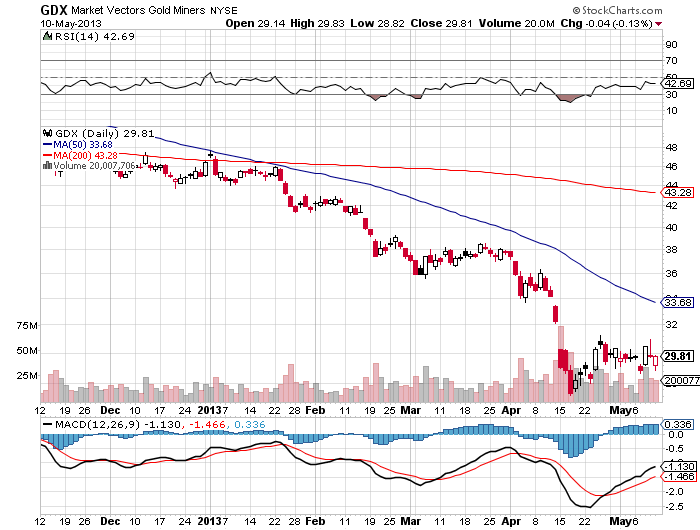The image size is (700, 530).
Task: Click the High 29.83 value
Action: [x=317, y=23]
